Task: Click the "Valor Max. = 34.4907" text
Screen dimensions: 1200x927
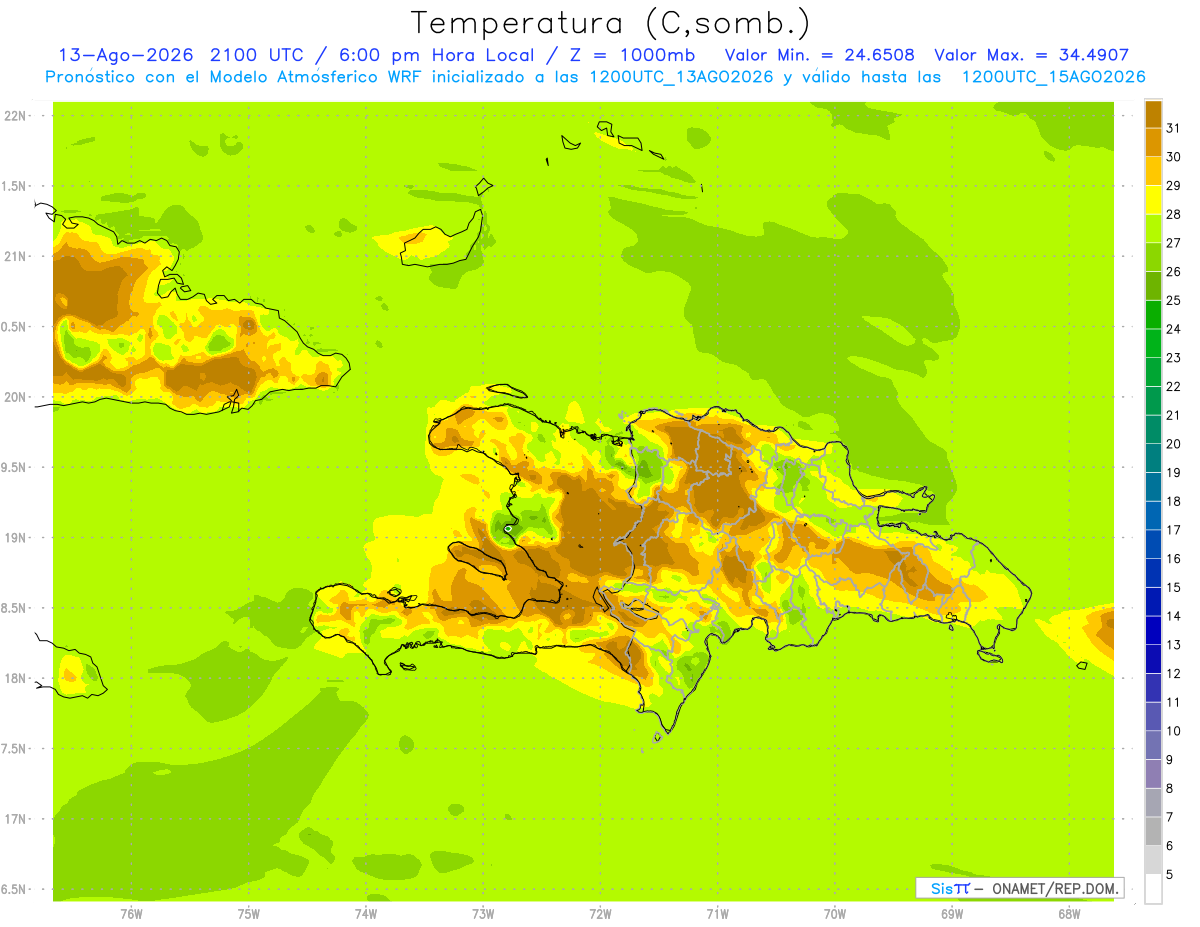Action: (1031, 55)
